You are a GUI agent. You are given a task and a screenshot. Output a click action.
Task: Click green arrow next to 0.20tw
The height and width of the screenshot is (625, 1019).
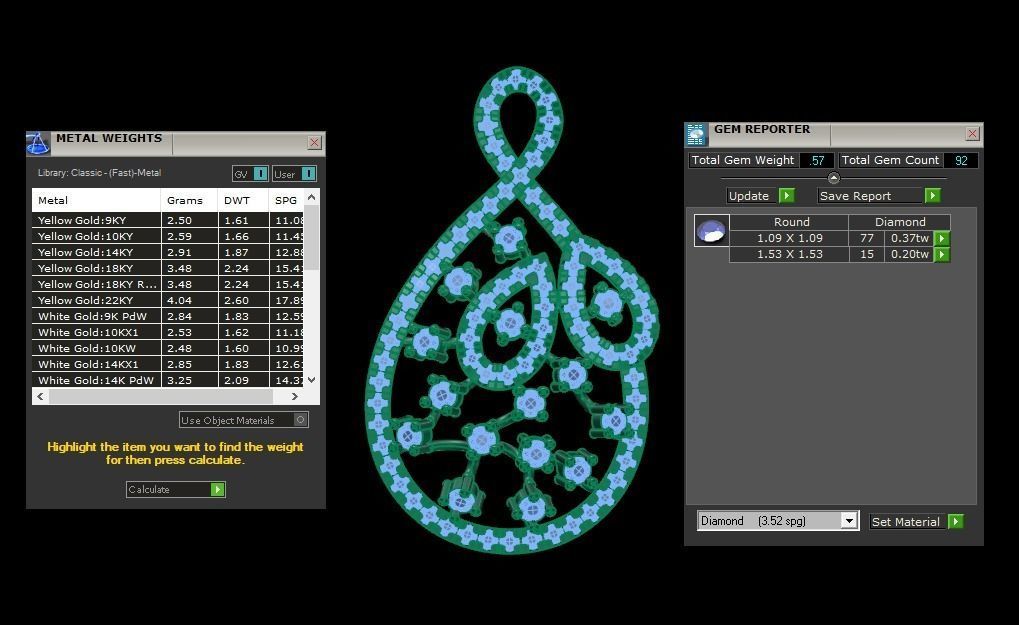[942, 255]
